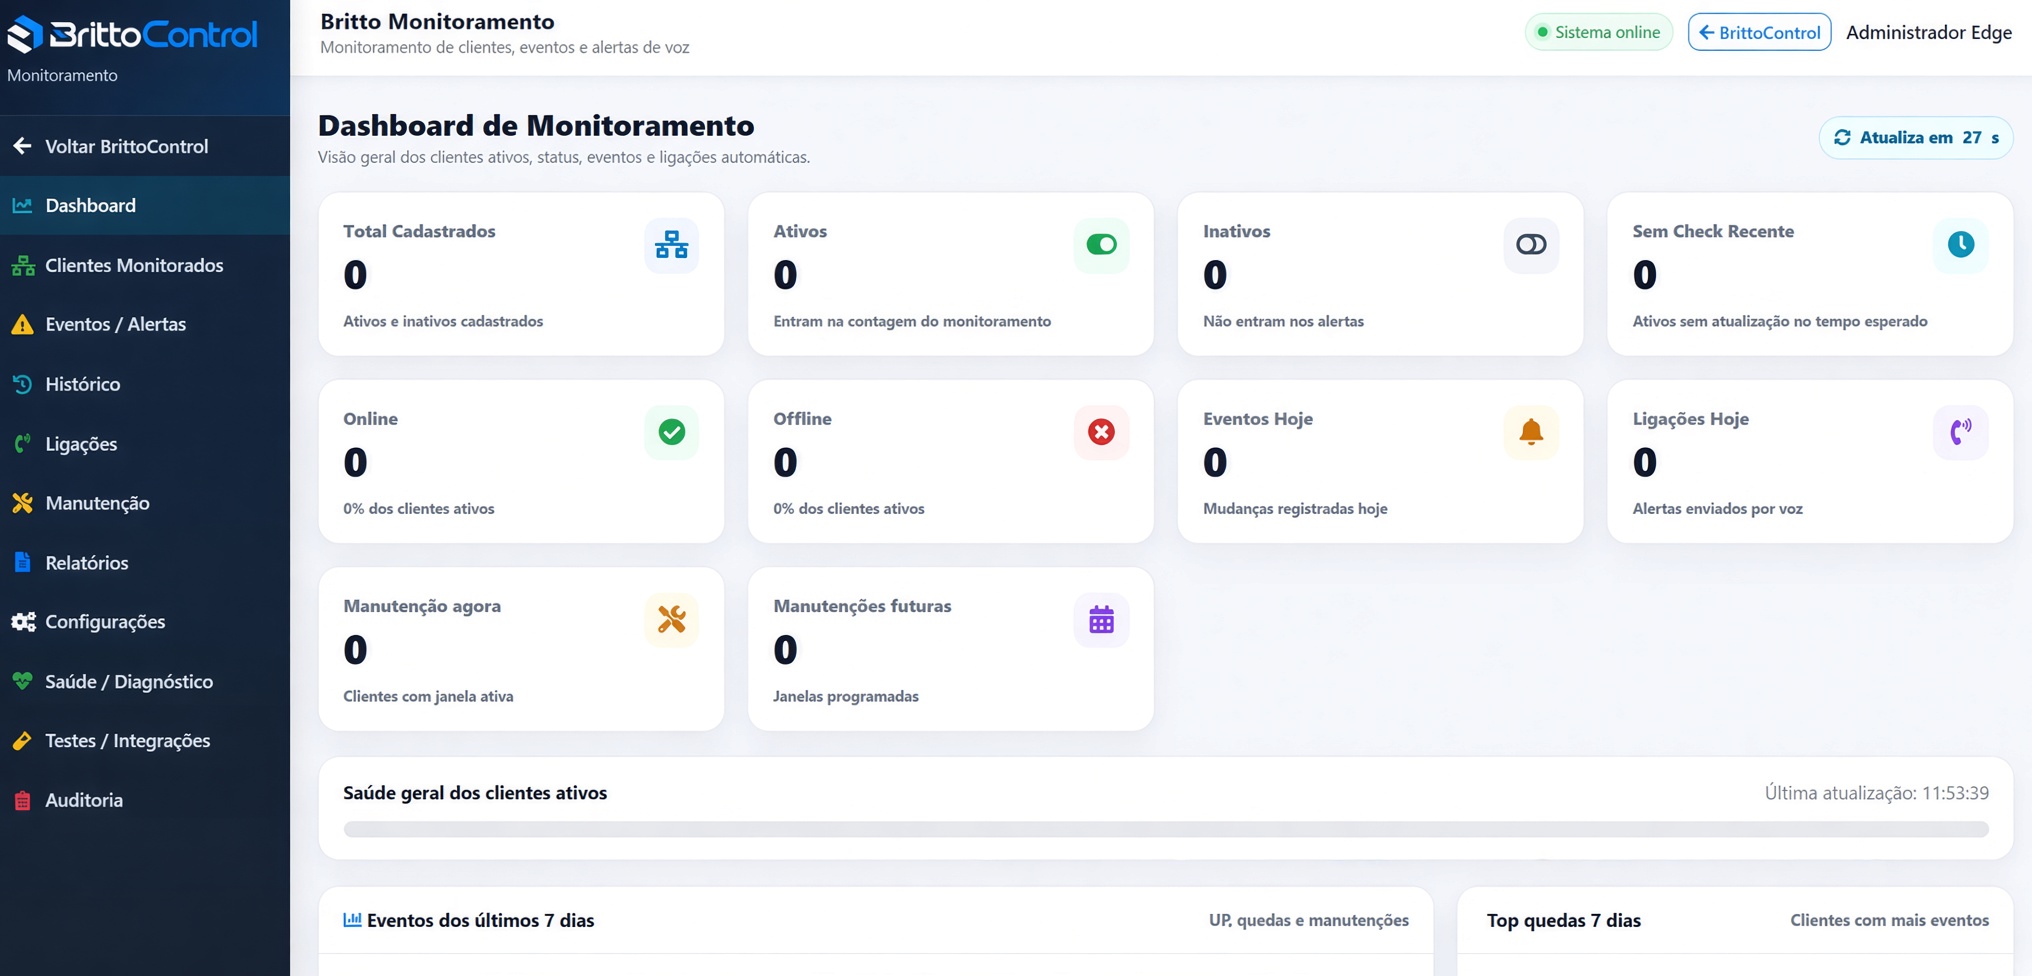Click 'Clientes com janela ativa' text

click(428, 696)
